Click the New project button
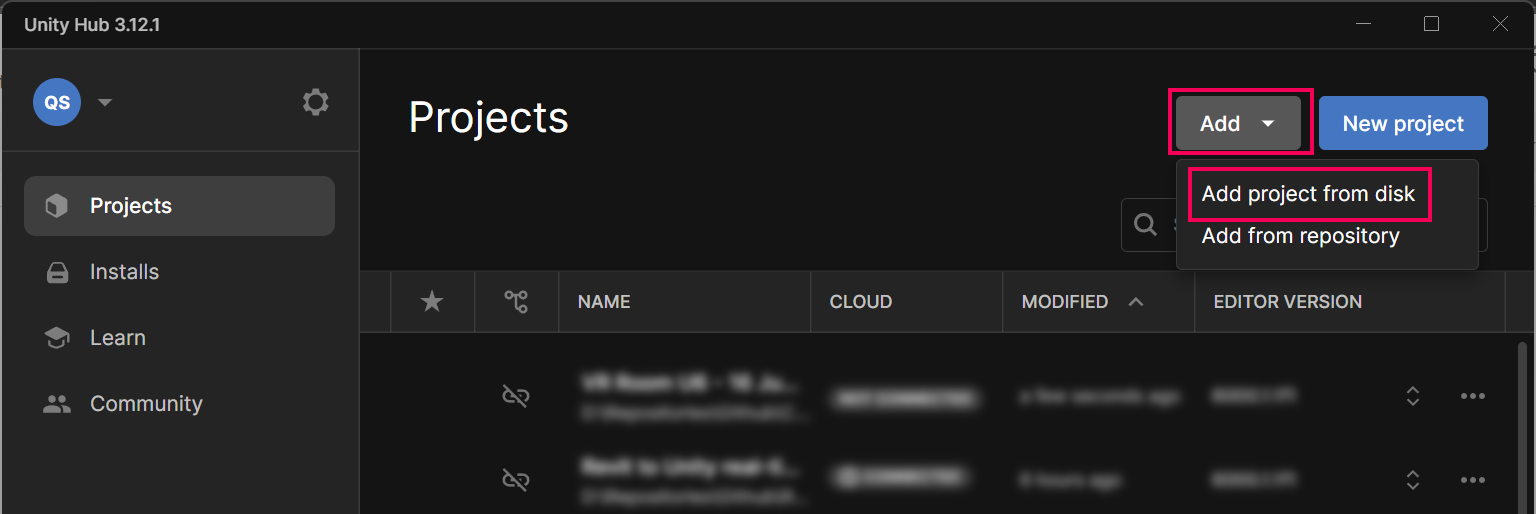The height and width of the screenshot is (514, 1536). click(1403, 124)
